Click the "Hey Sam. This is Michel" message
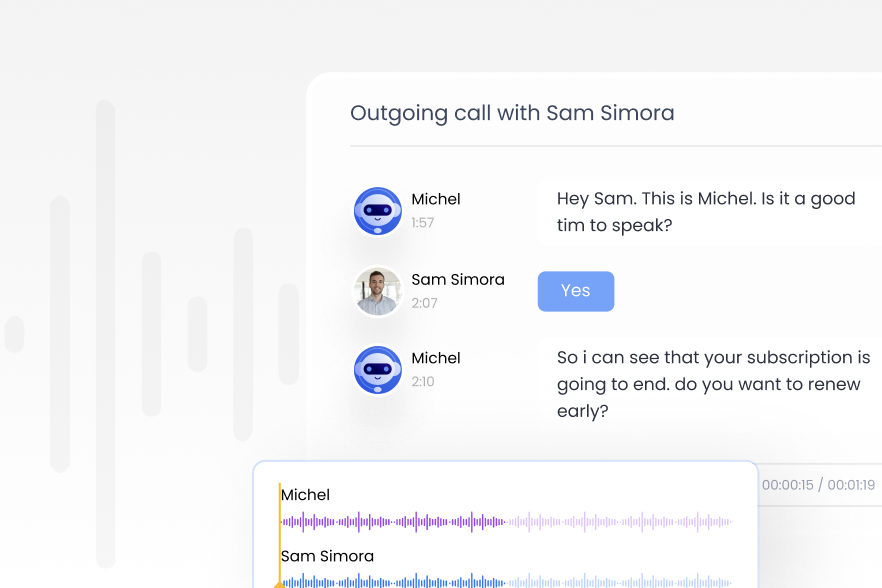This screenshot has height=588, width=882. (706, 212)
